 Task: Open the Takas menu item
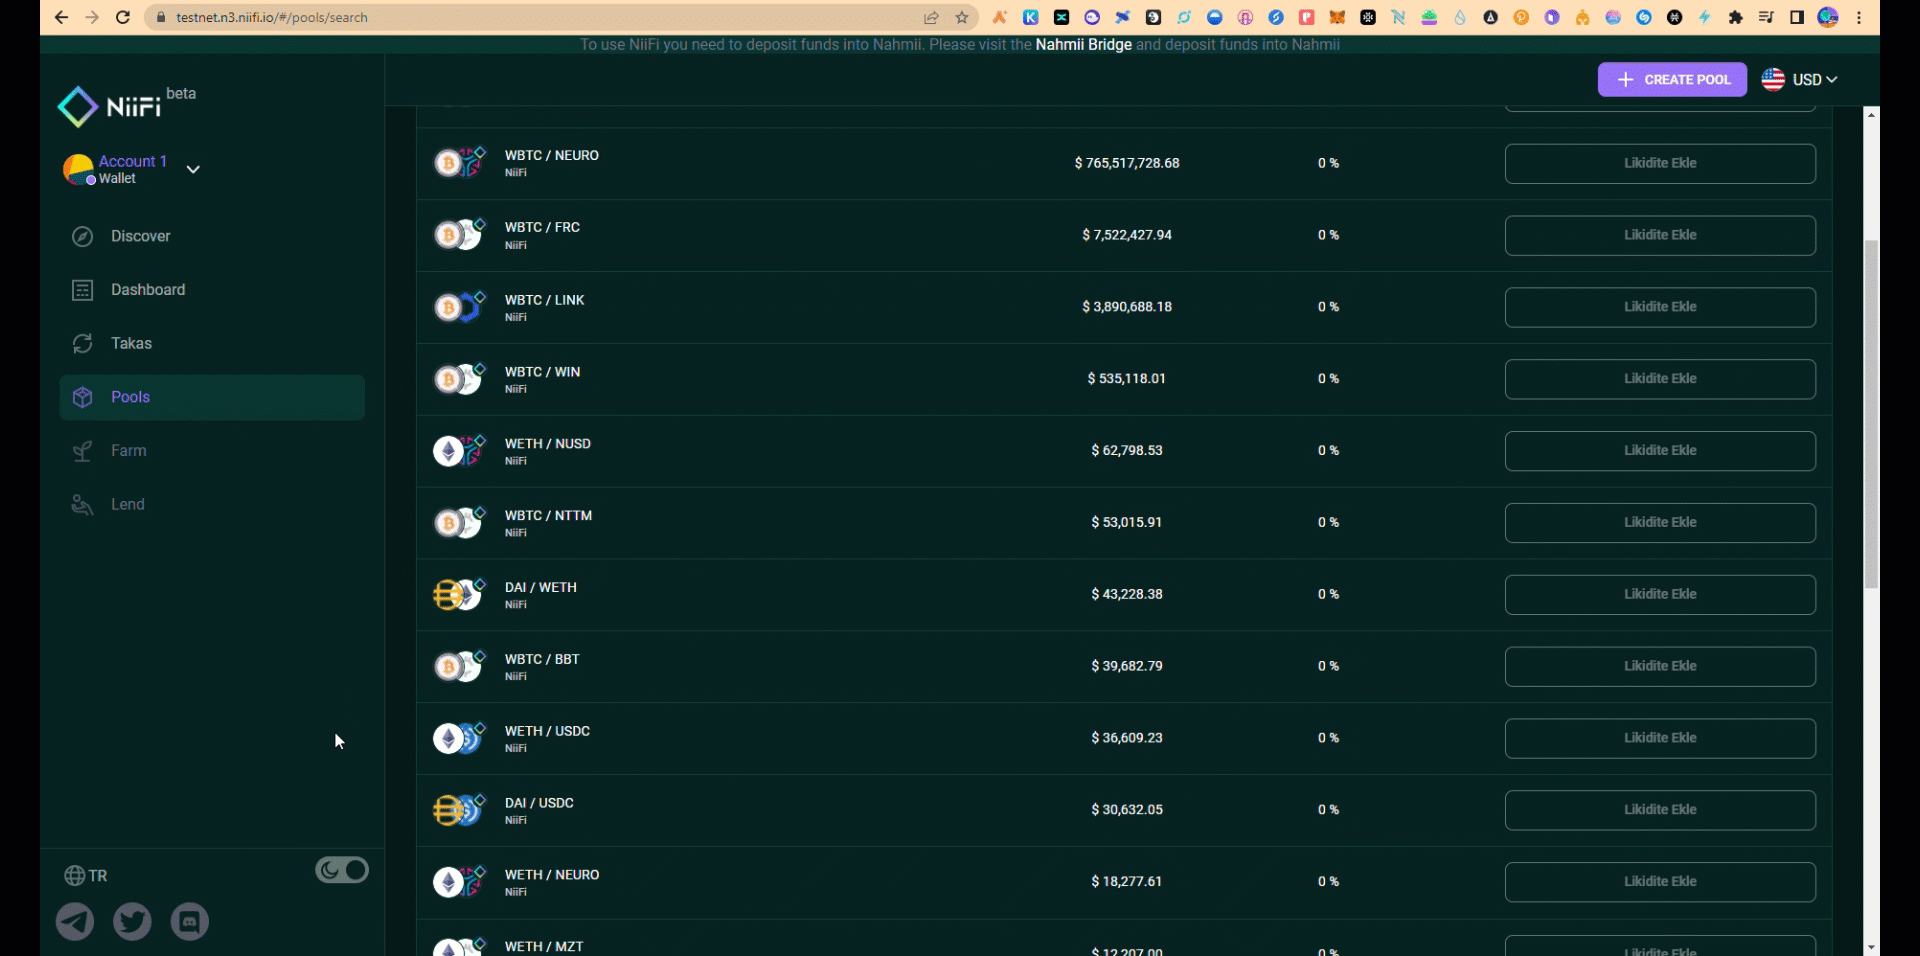(212, 343)
